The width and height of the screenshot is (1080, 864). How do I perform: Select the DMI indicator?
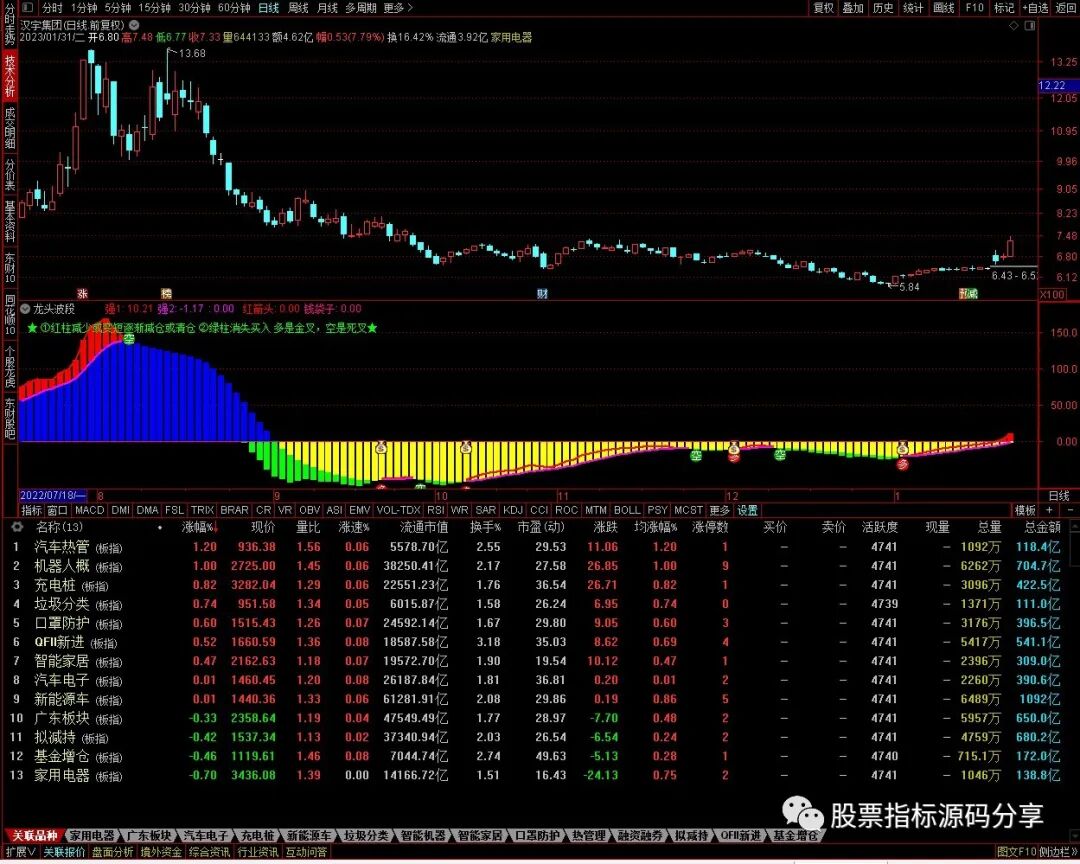[x=120, y=511]
